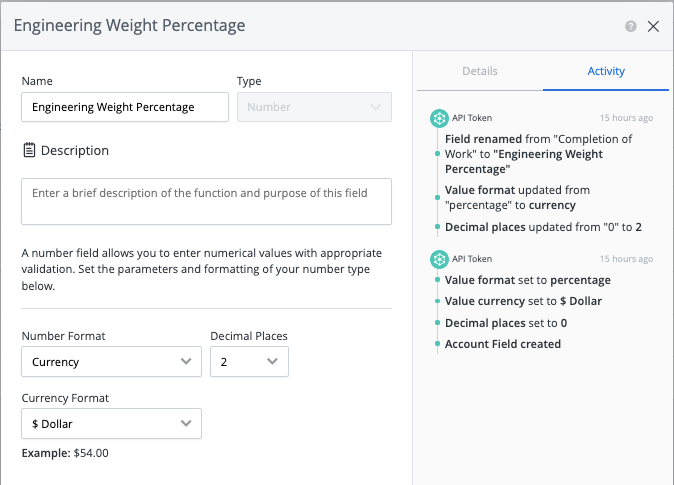Click the first API Token avatar icon
This screenshot has height=485, width=674.
(x=438, y=118)
